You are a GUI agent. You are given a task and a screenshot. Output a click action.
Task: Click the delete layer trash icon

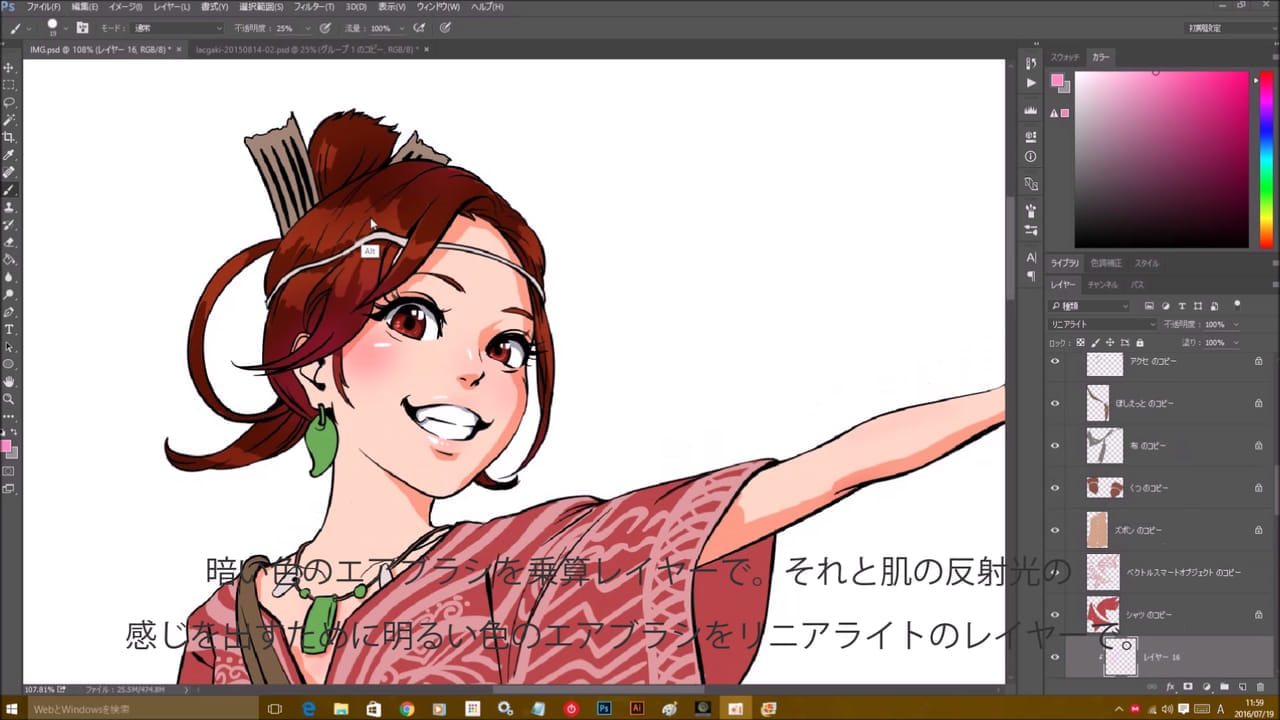pos(1258,687)
